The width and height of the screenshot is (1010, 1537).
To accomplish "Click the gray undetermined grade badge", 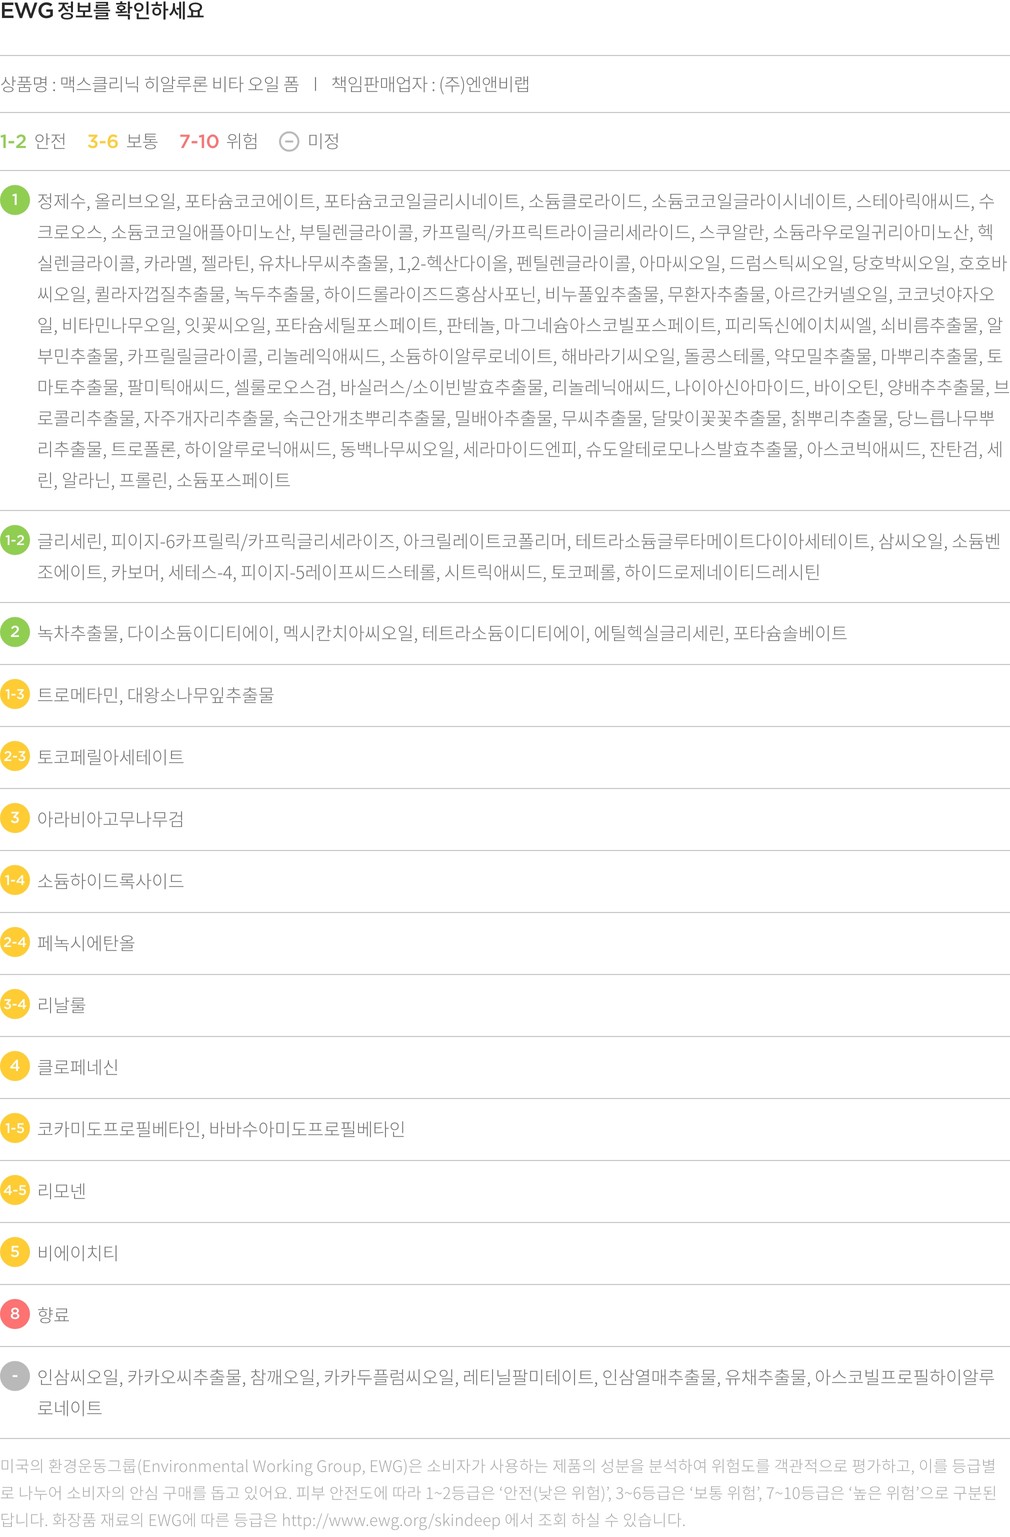I will click(15, 1376).
